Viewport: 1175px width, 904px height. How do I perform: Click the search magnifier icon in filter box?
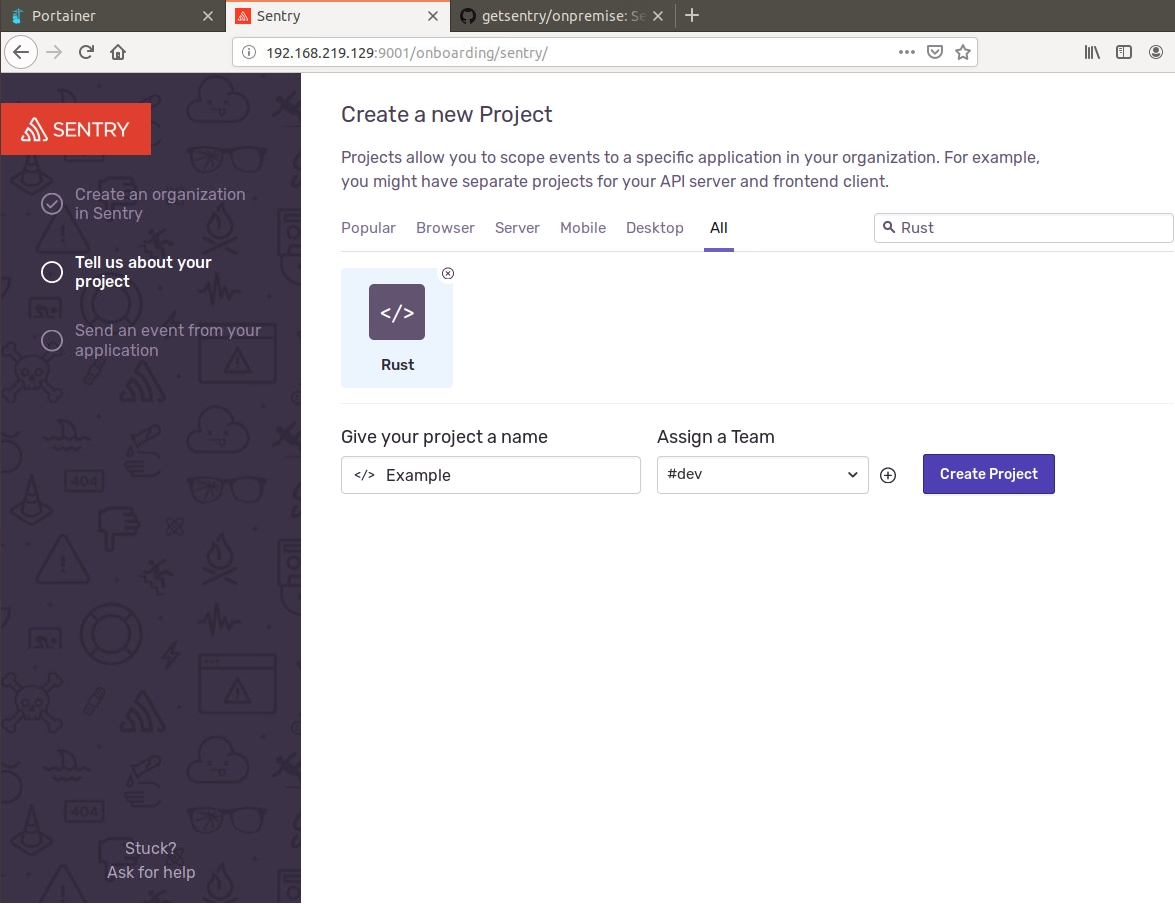[x=888, y=227]
